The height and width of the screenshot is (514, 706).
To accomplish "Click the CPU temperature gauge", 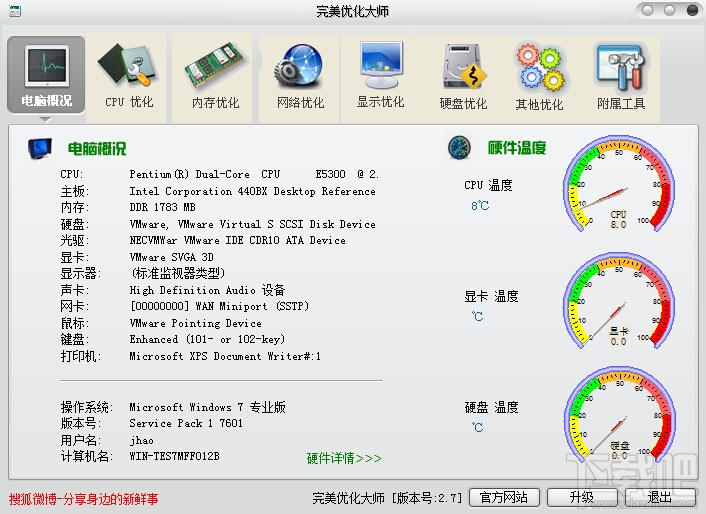I will 619,184.
